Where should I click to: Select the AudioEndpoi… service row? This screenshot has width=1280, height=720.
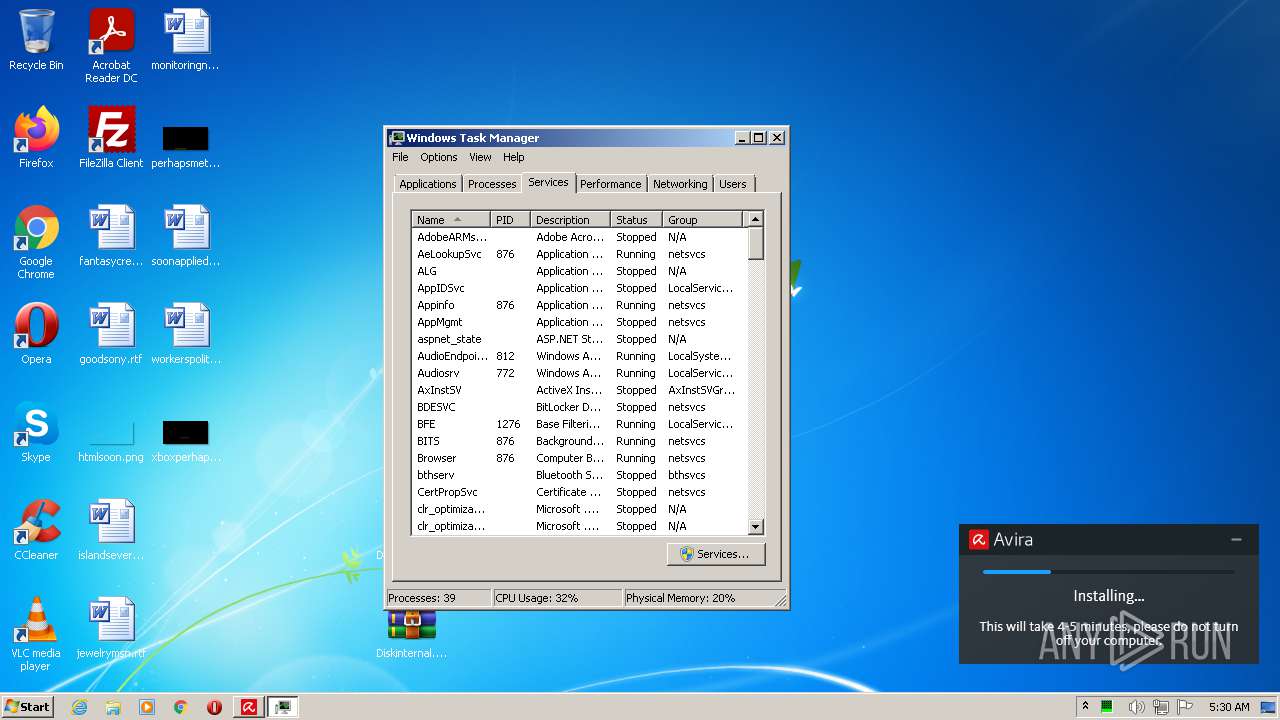pos(579,356)
